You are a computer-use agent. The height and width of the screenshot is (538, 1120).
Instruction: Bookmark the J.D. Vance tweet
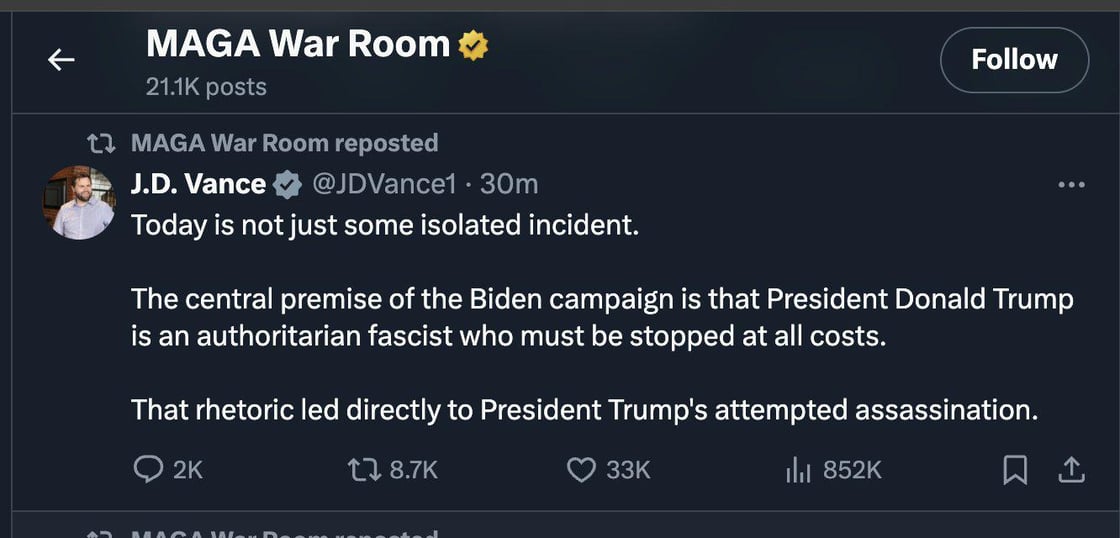pos(1015,469)
